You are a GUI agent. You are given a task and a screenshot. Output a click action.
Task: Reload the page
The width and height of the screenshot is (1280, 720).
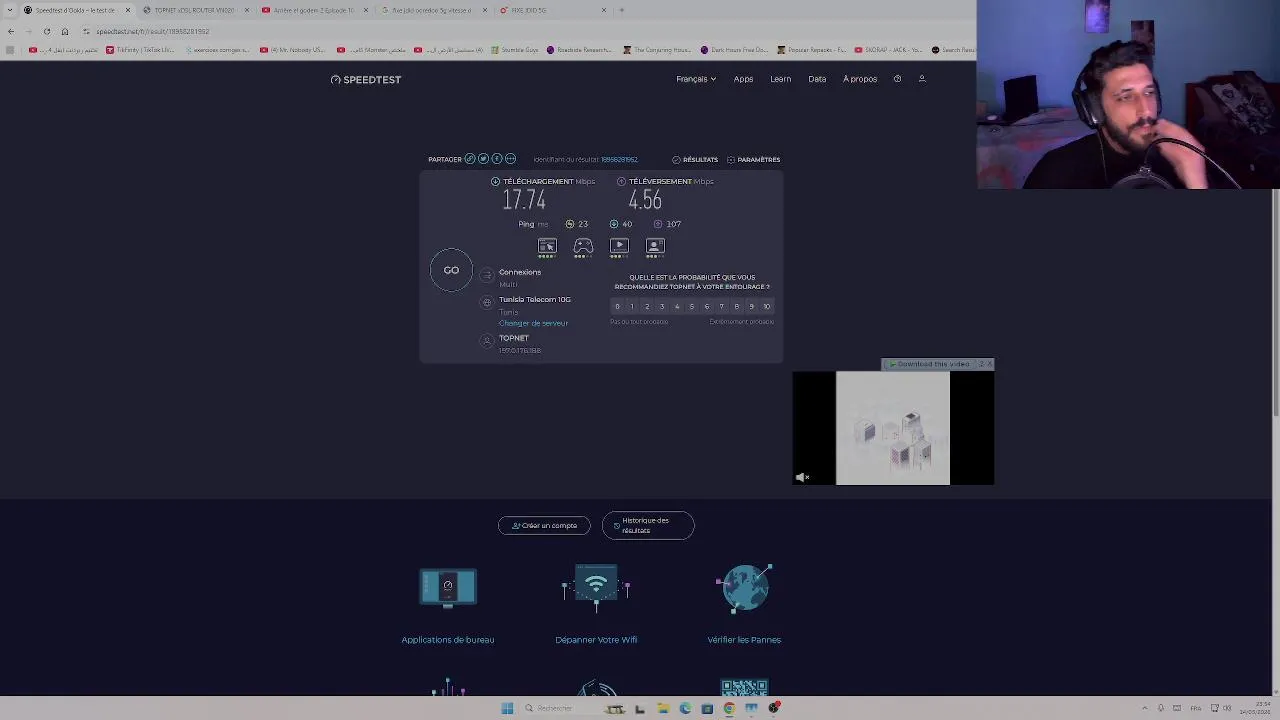pyautogui.click(x=46, y=31)
